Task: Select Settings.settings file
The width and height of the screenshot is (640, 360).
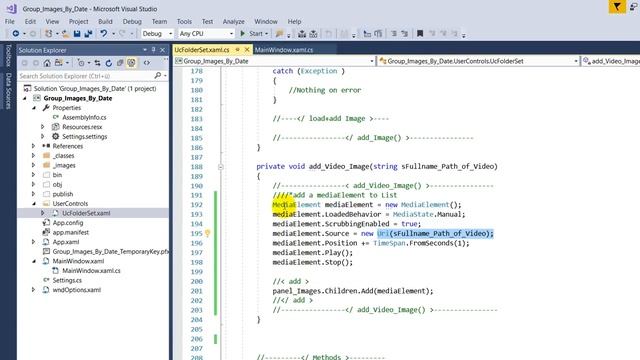Action: click(84, 136)
